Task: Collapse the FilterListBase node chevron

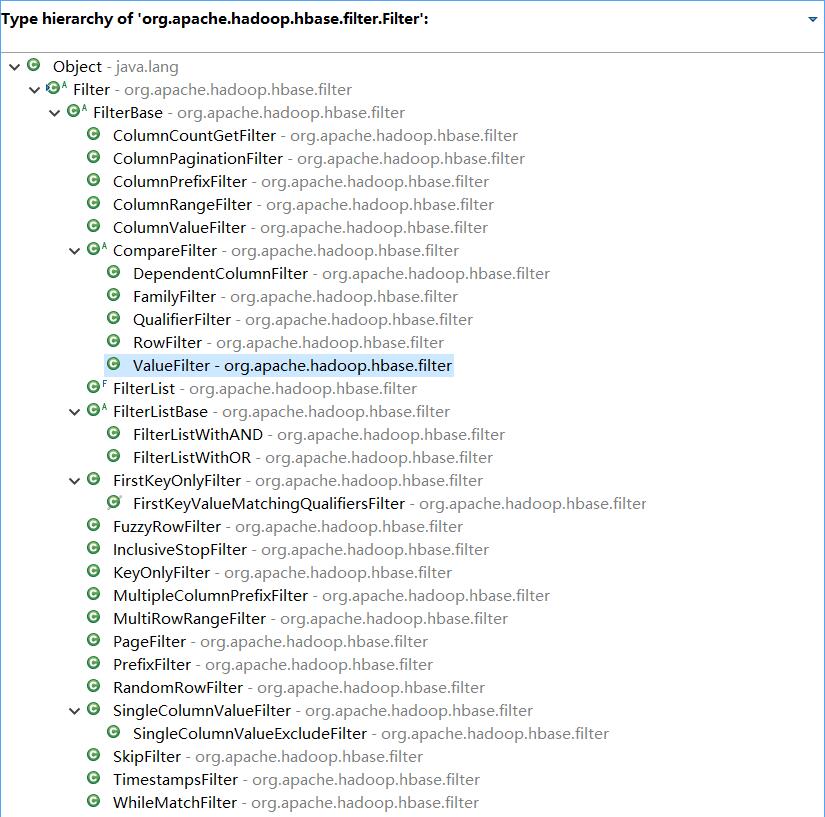Action: tap(75, 412)
